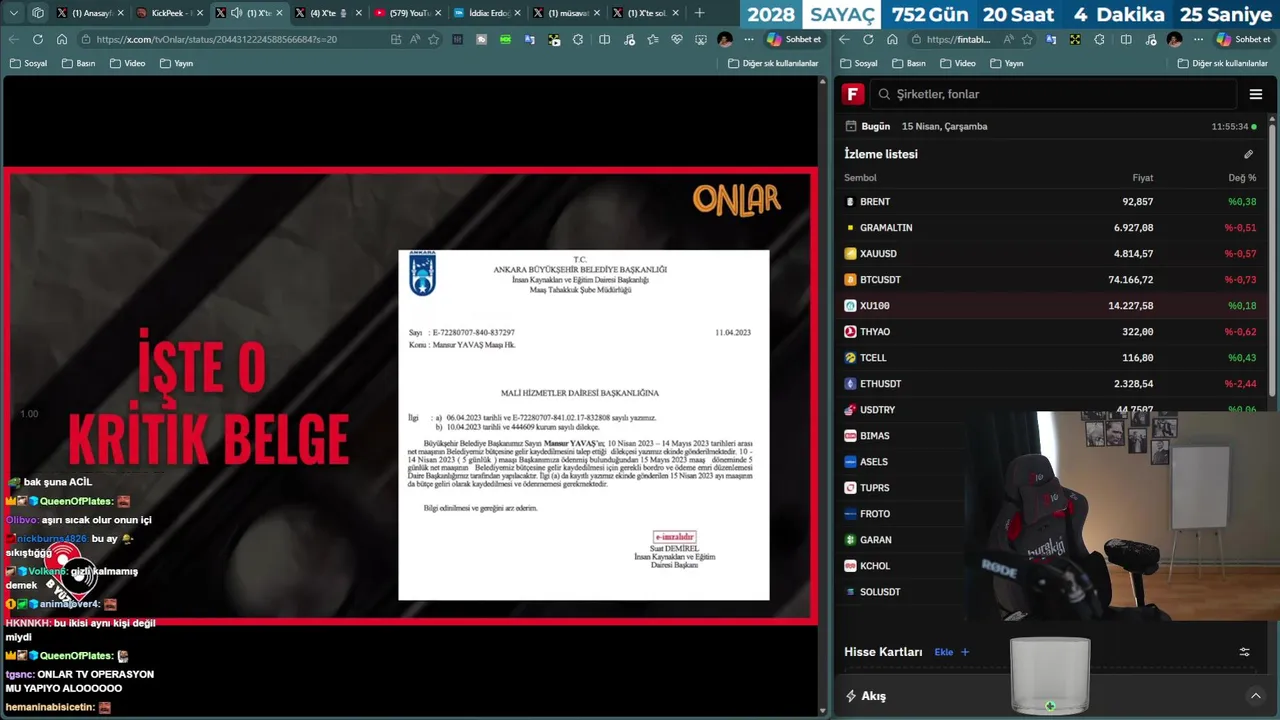This screenshot has width=1280, height=720.
Task: Open 'Diğer sık kullanılanlar' in the left browser
Action: pyautogui.click(x=773, y=63)
